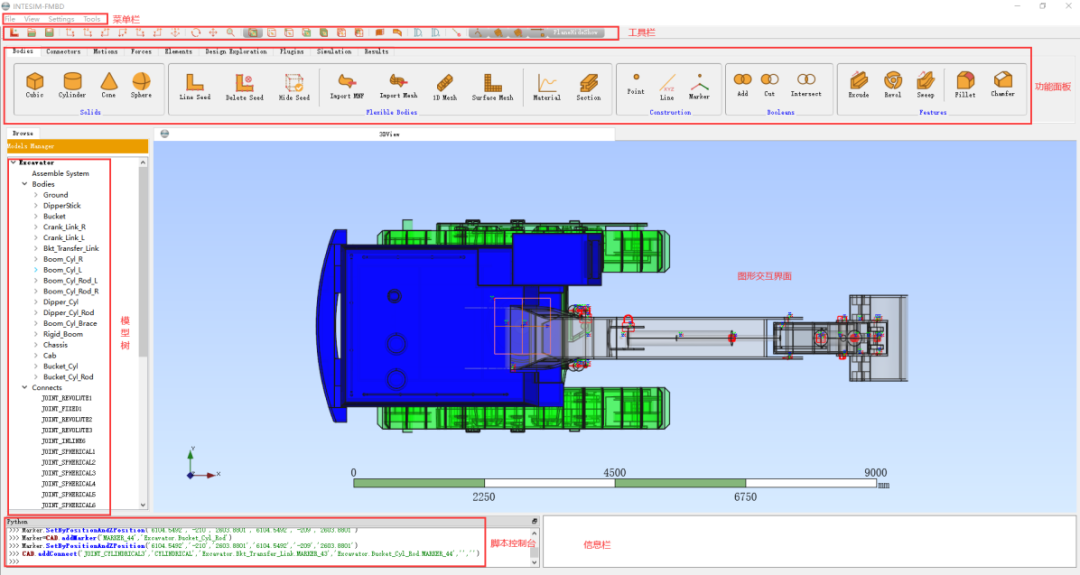Click the Python panel float button

(534, 521)
